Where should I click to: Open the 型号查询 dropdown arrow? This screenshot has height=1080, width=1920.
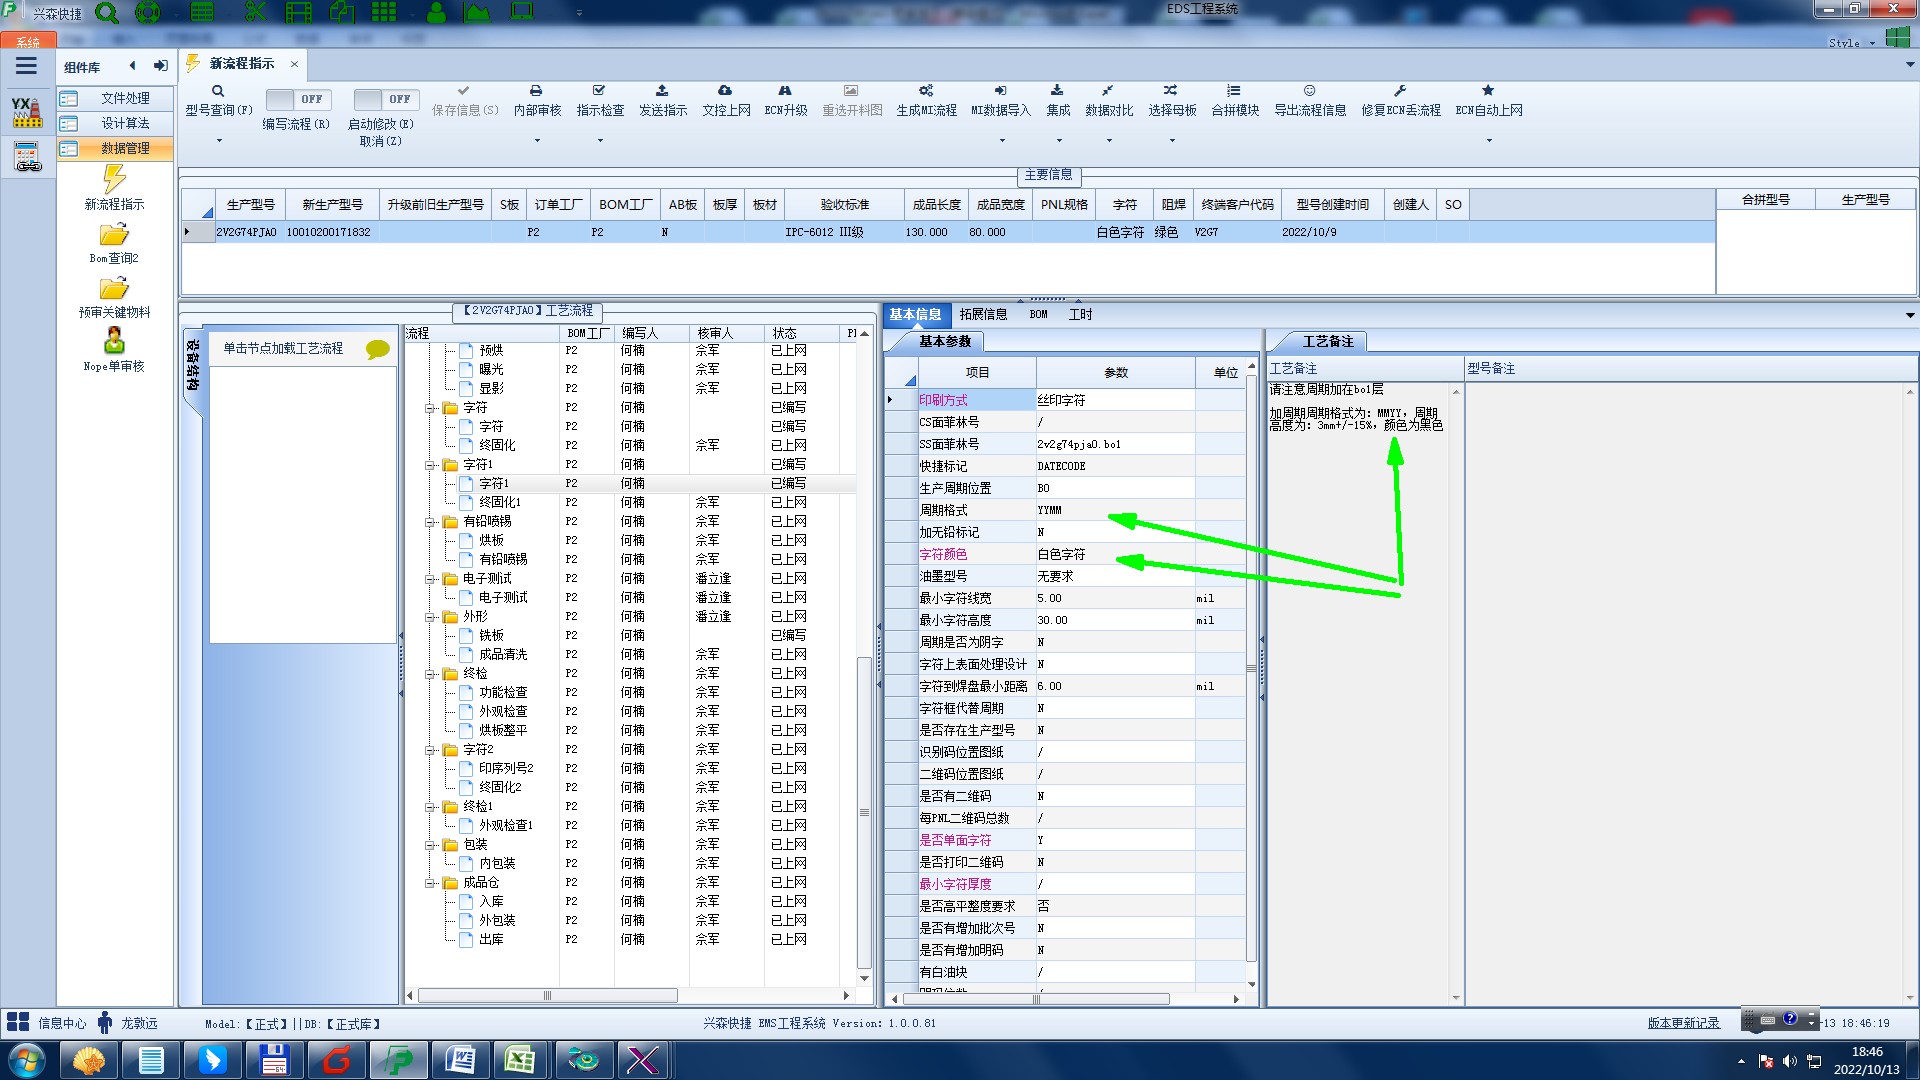pyautogui.click(x=219, y=140)
